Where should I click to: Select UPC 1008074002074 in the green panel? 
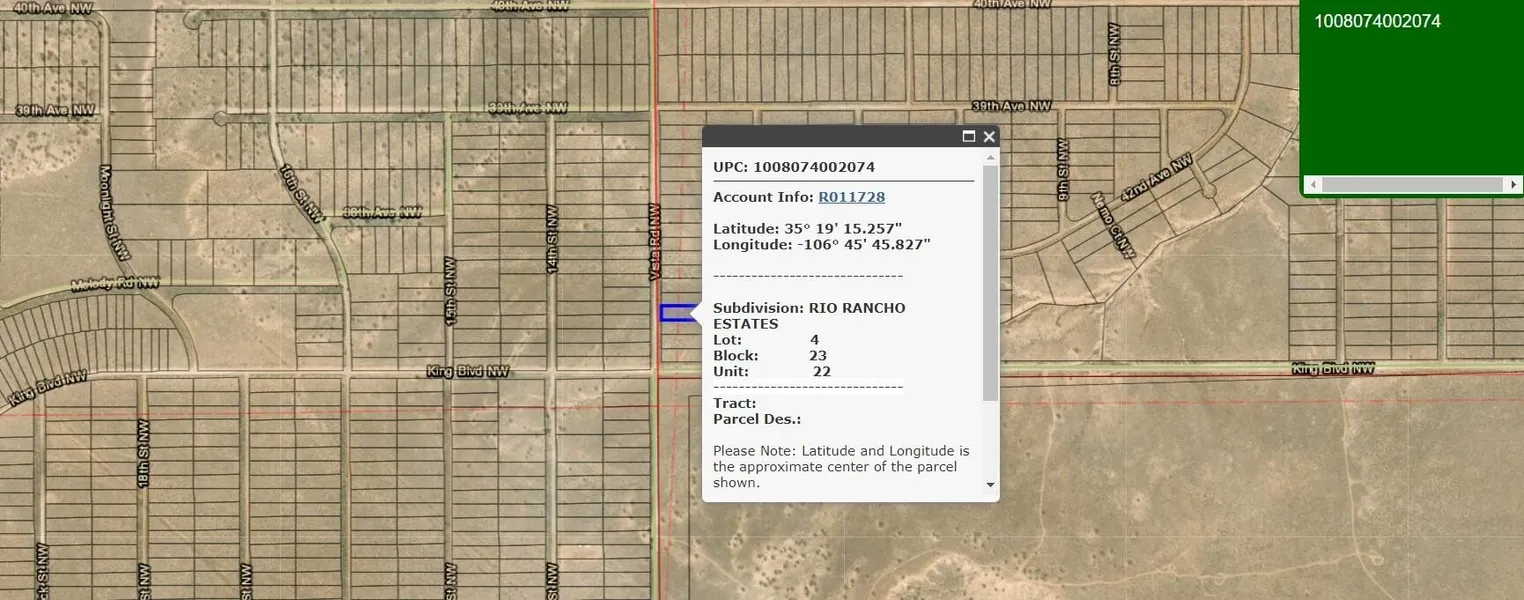[1376, 21]
